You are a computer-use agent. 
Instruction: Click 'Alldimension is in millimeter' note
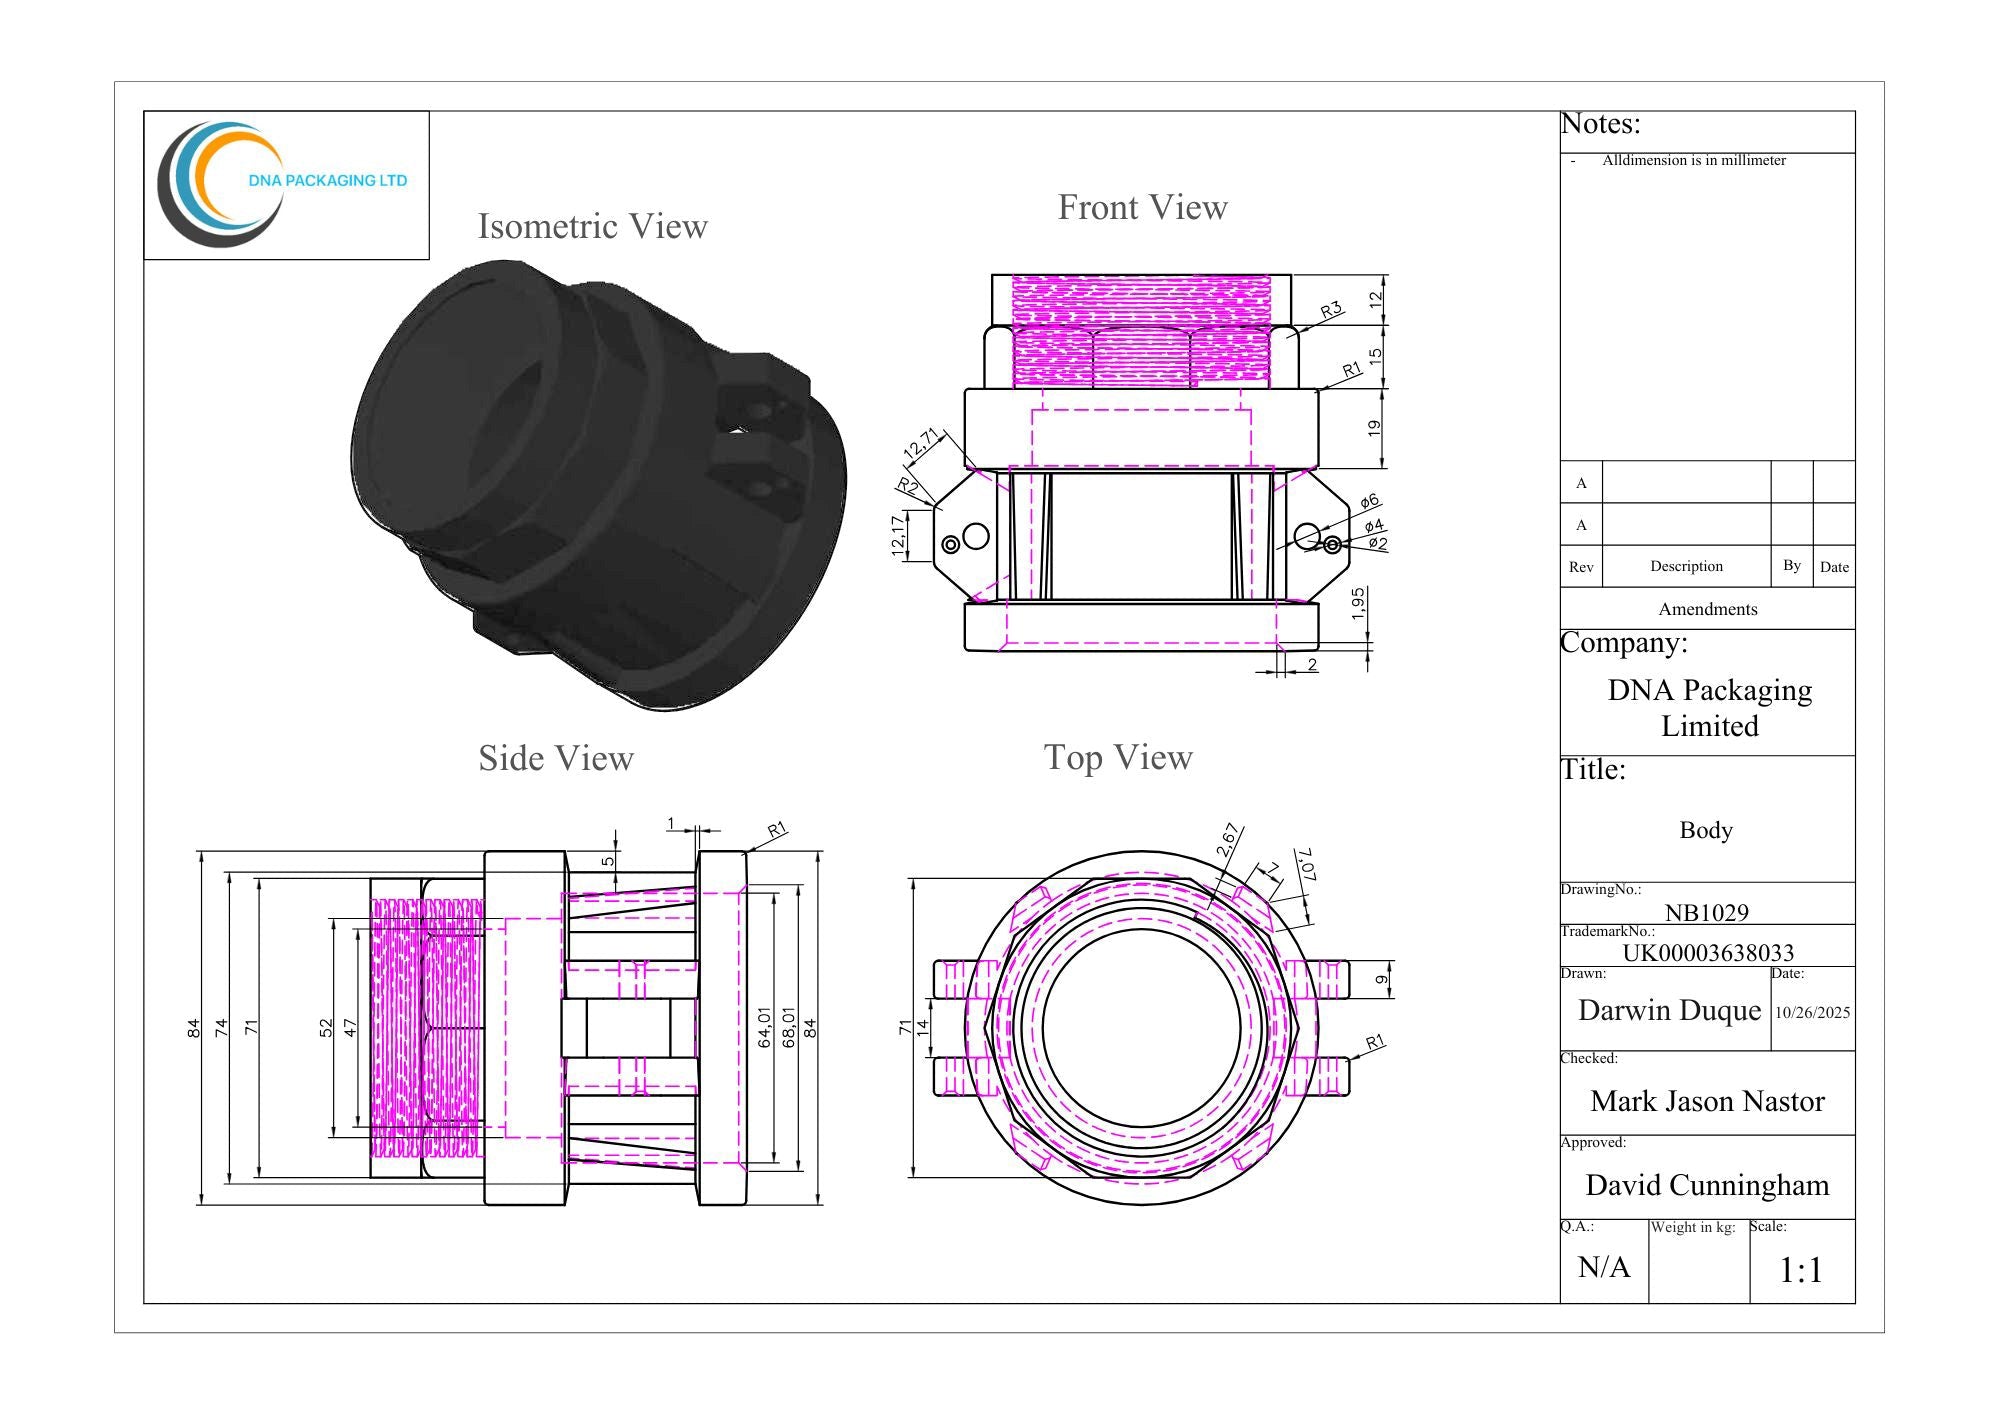(x=1693, y=160)
